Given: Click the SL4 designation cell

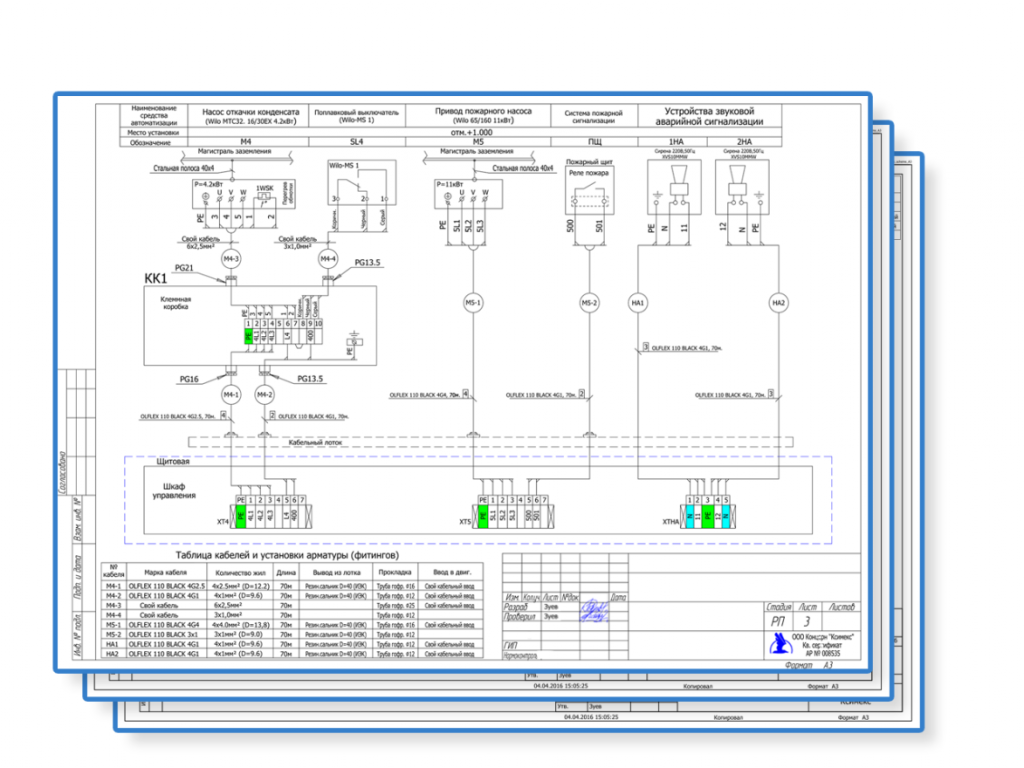Looking at the screenshot, I should (357, 141).
